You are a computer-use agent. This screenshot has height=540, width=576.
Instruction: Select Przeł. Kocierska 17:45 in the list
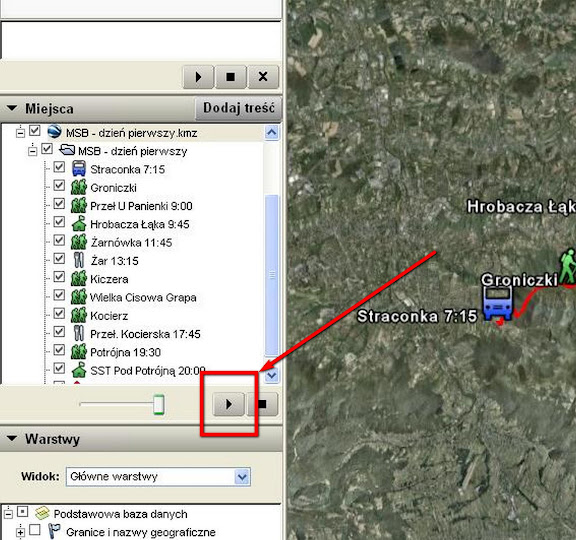tap(145, 334)
